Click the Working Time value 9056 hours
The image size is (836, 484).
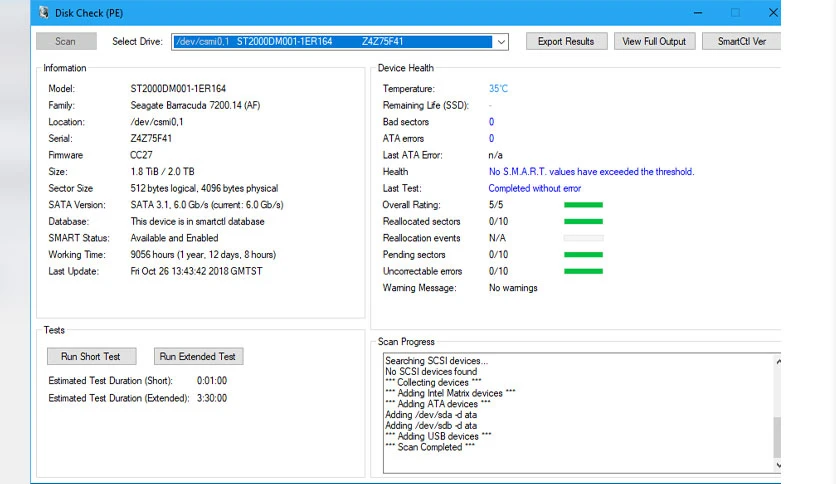[x=203, y=254]
